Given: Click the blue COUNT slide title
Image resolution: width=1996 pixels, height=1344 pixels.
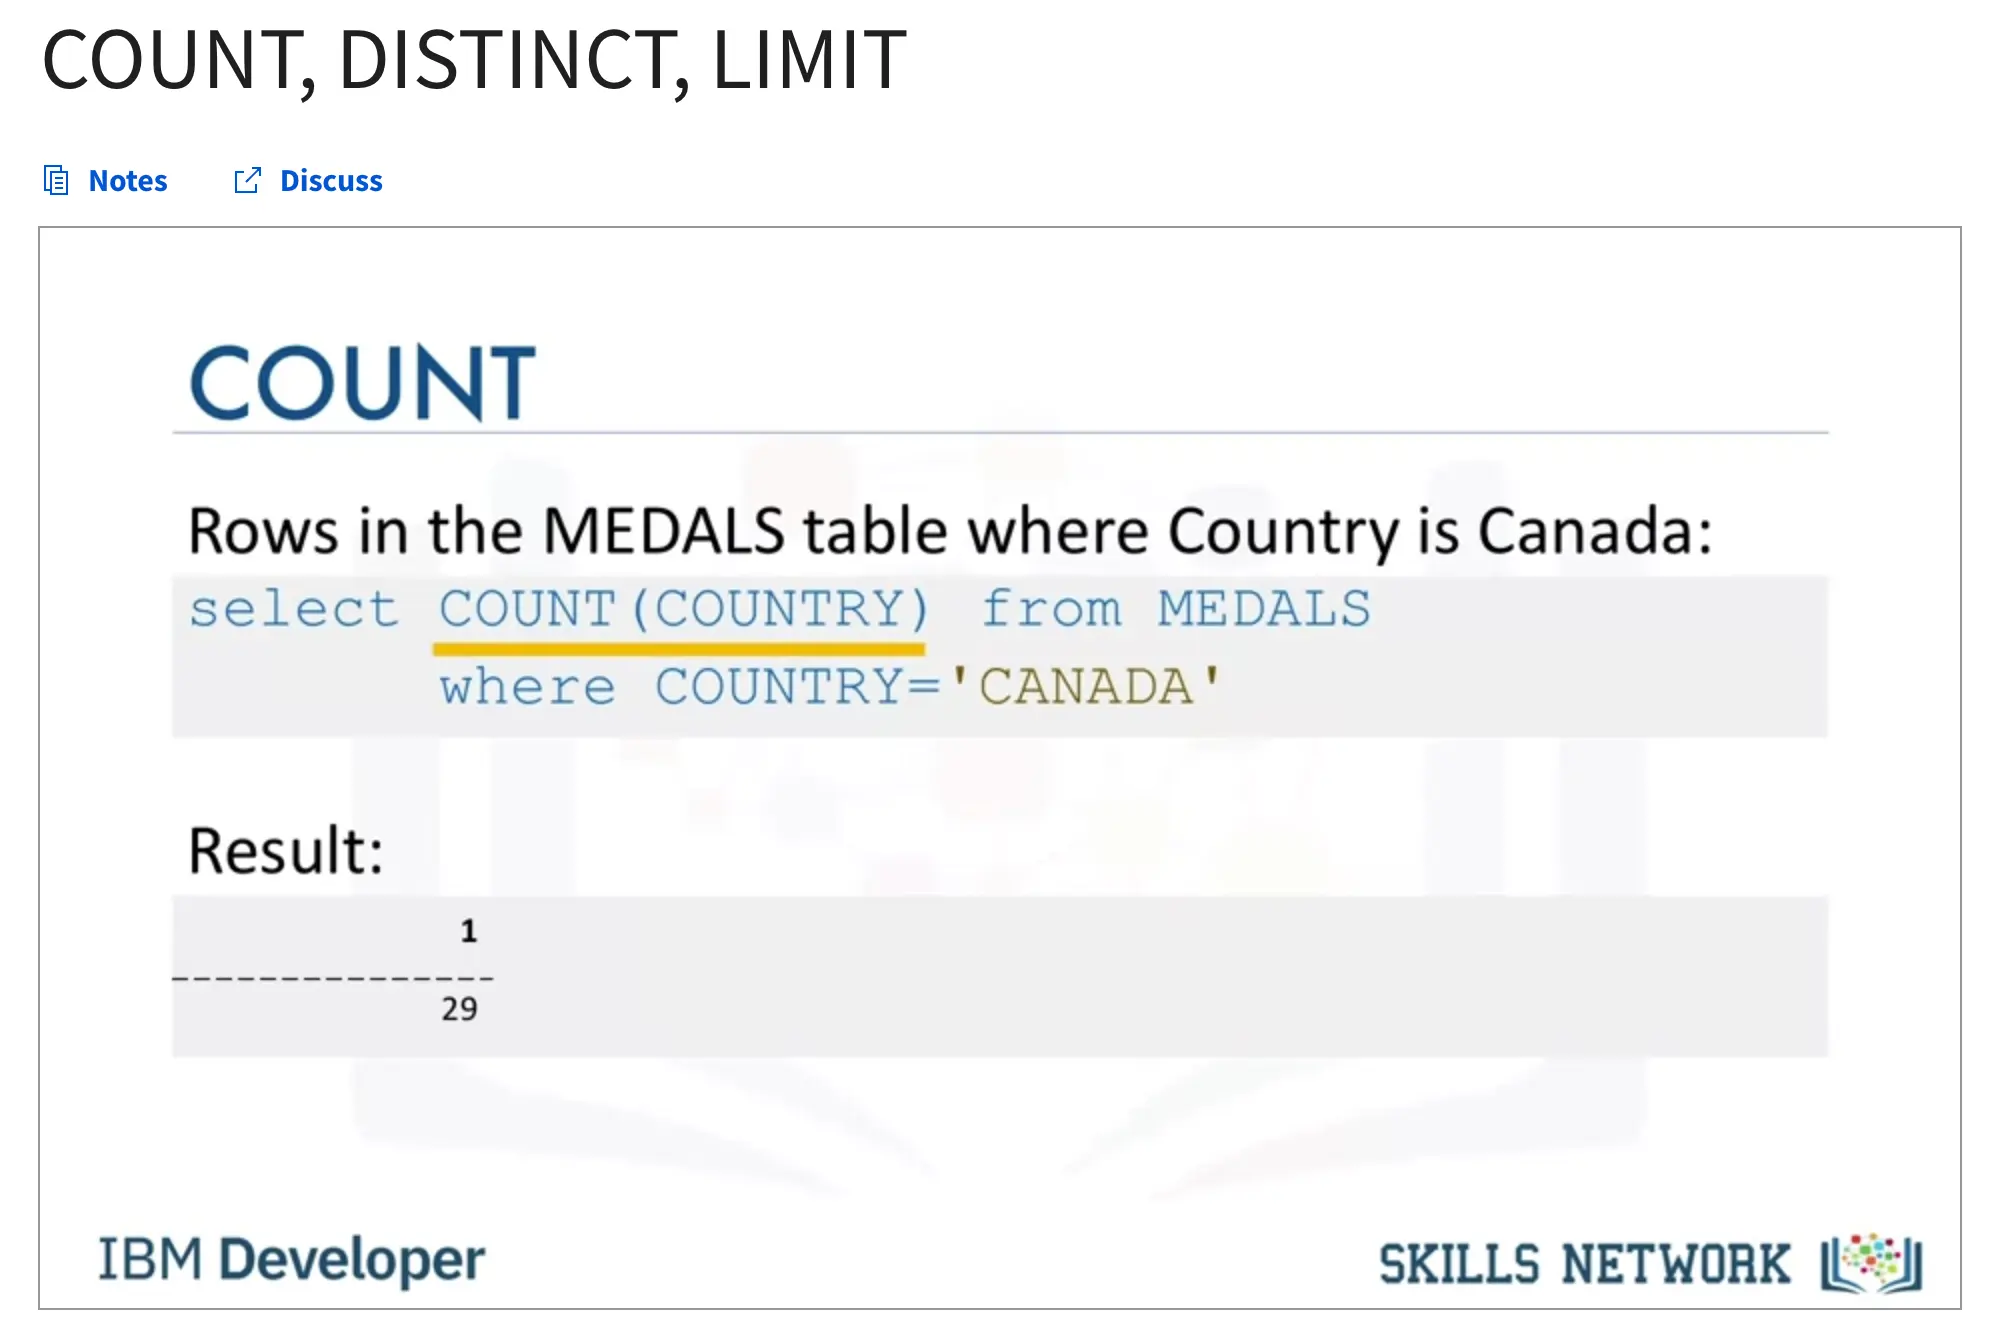Looking at the screenshot, I should (x=363, y=383).
